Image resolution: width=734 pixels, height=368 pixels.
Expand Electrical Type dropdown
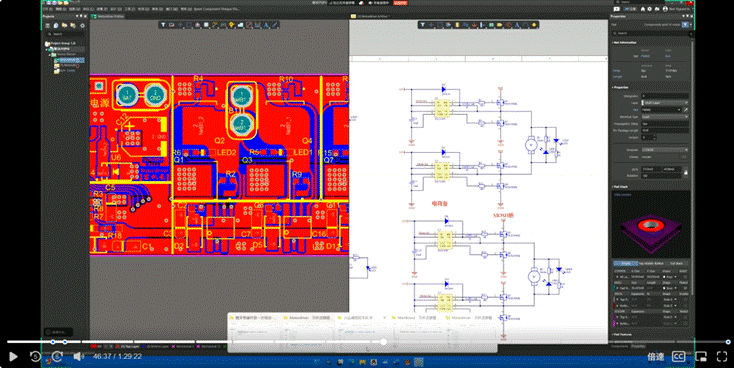click(665, 117)
